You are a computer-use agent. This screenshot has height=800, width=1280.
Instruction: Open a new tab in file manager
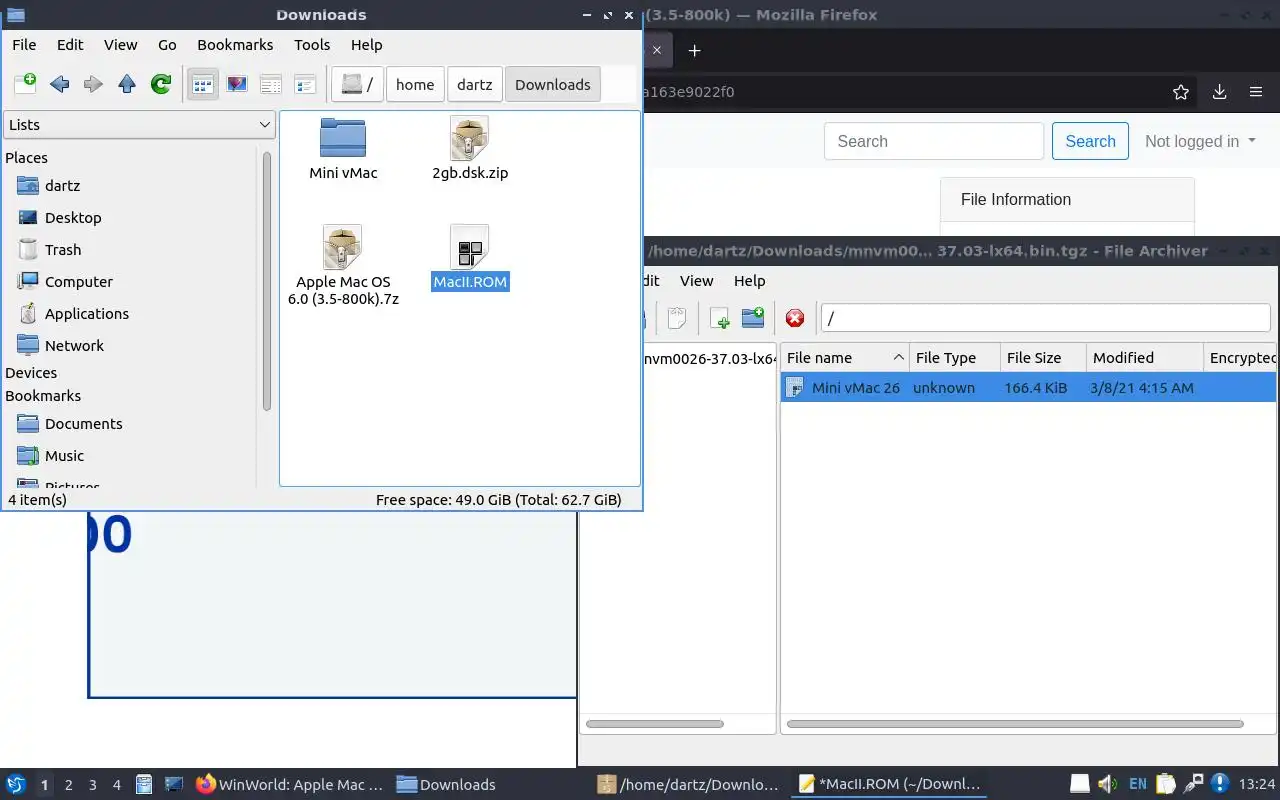[x=25, y=84]
